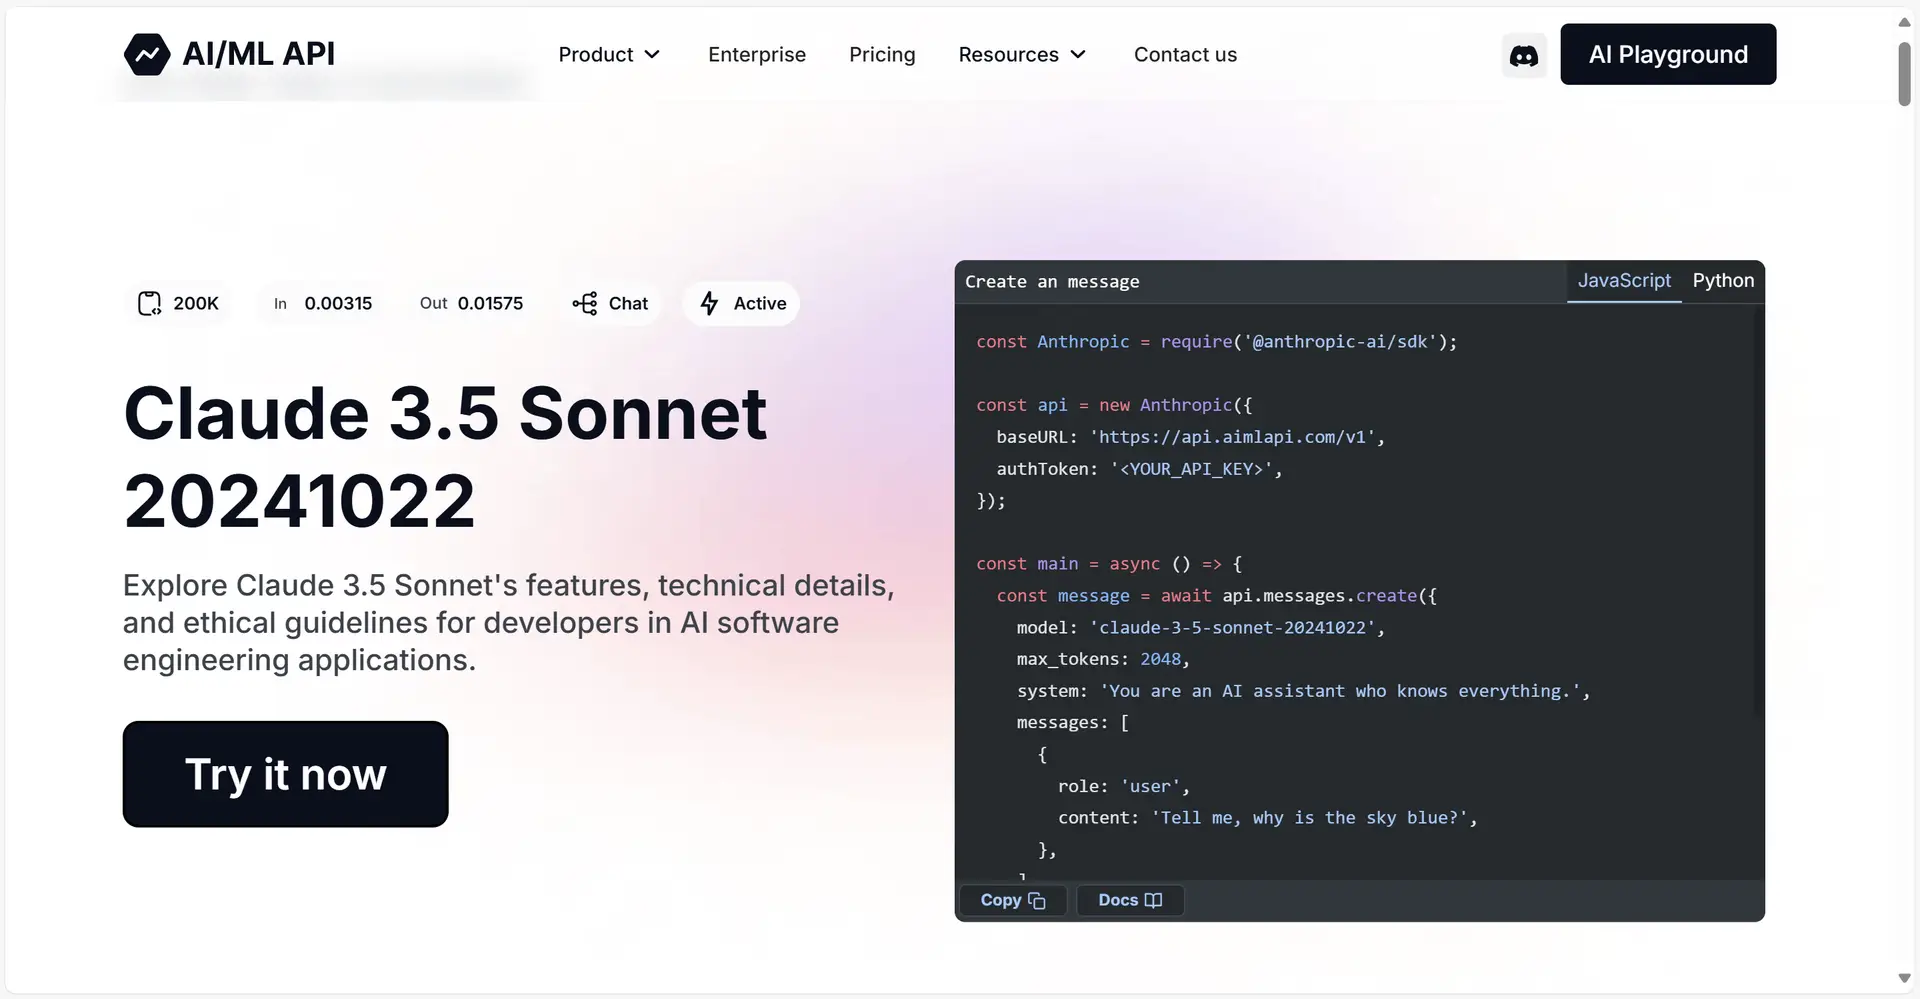Click the scroll up arrow of the page
Viewport: 1920px width, 999px height.
click(1904, 21)
